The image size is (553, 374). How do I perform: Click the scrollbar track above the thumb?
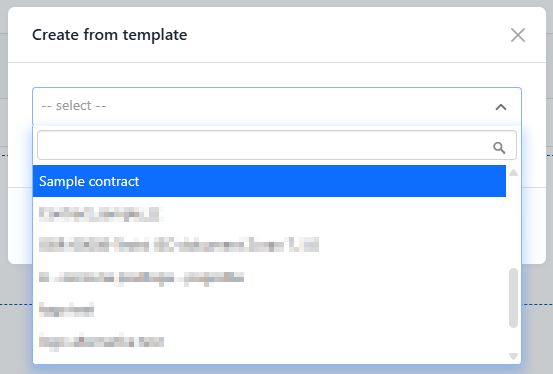tap(514, 222)
